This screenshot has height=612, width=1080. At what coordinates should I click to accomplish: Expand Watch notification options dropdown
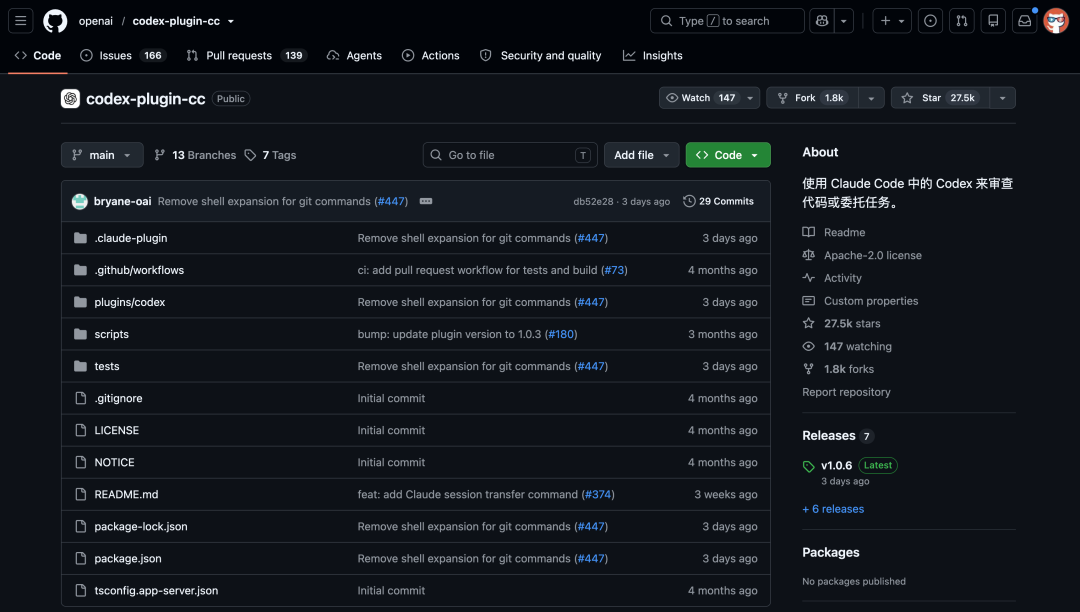(x=750, y=98)
